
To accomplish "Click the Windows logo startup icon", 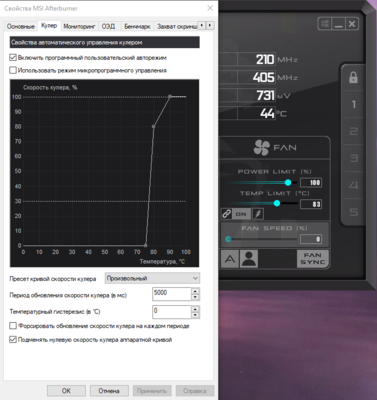I will coord(325,24).
